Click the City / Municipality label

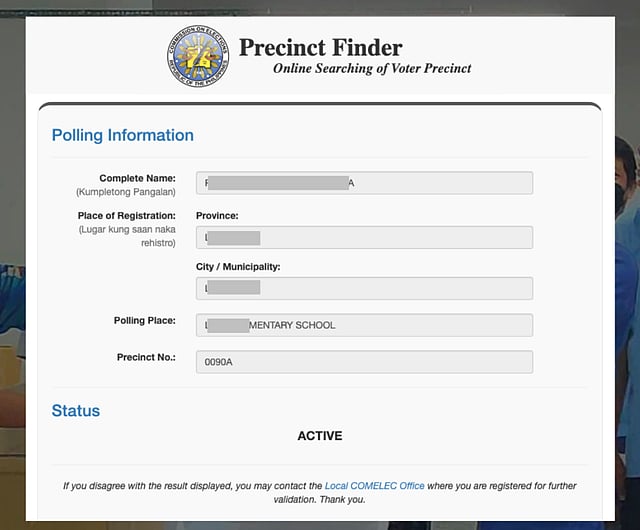click(238, 267)
